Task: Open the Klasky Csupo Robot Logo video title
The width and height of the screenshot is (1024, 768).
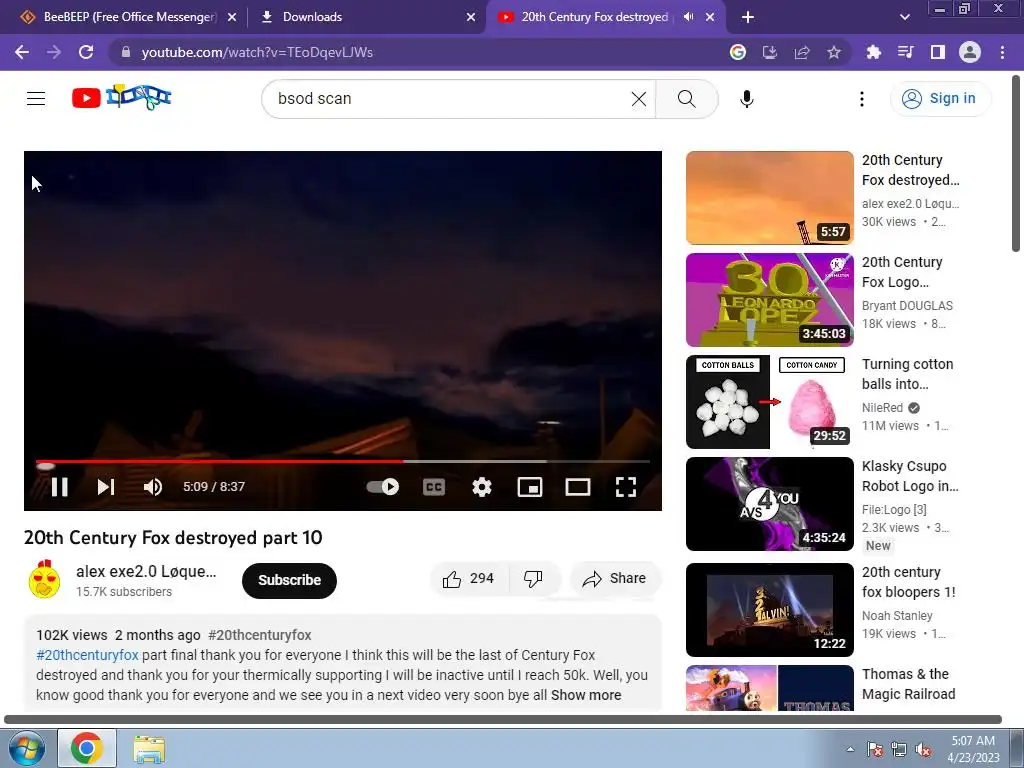Action: tap(910, 476)
